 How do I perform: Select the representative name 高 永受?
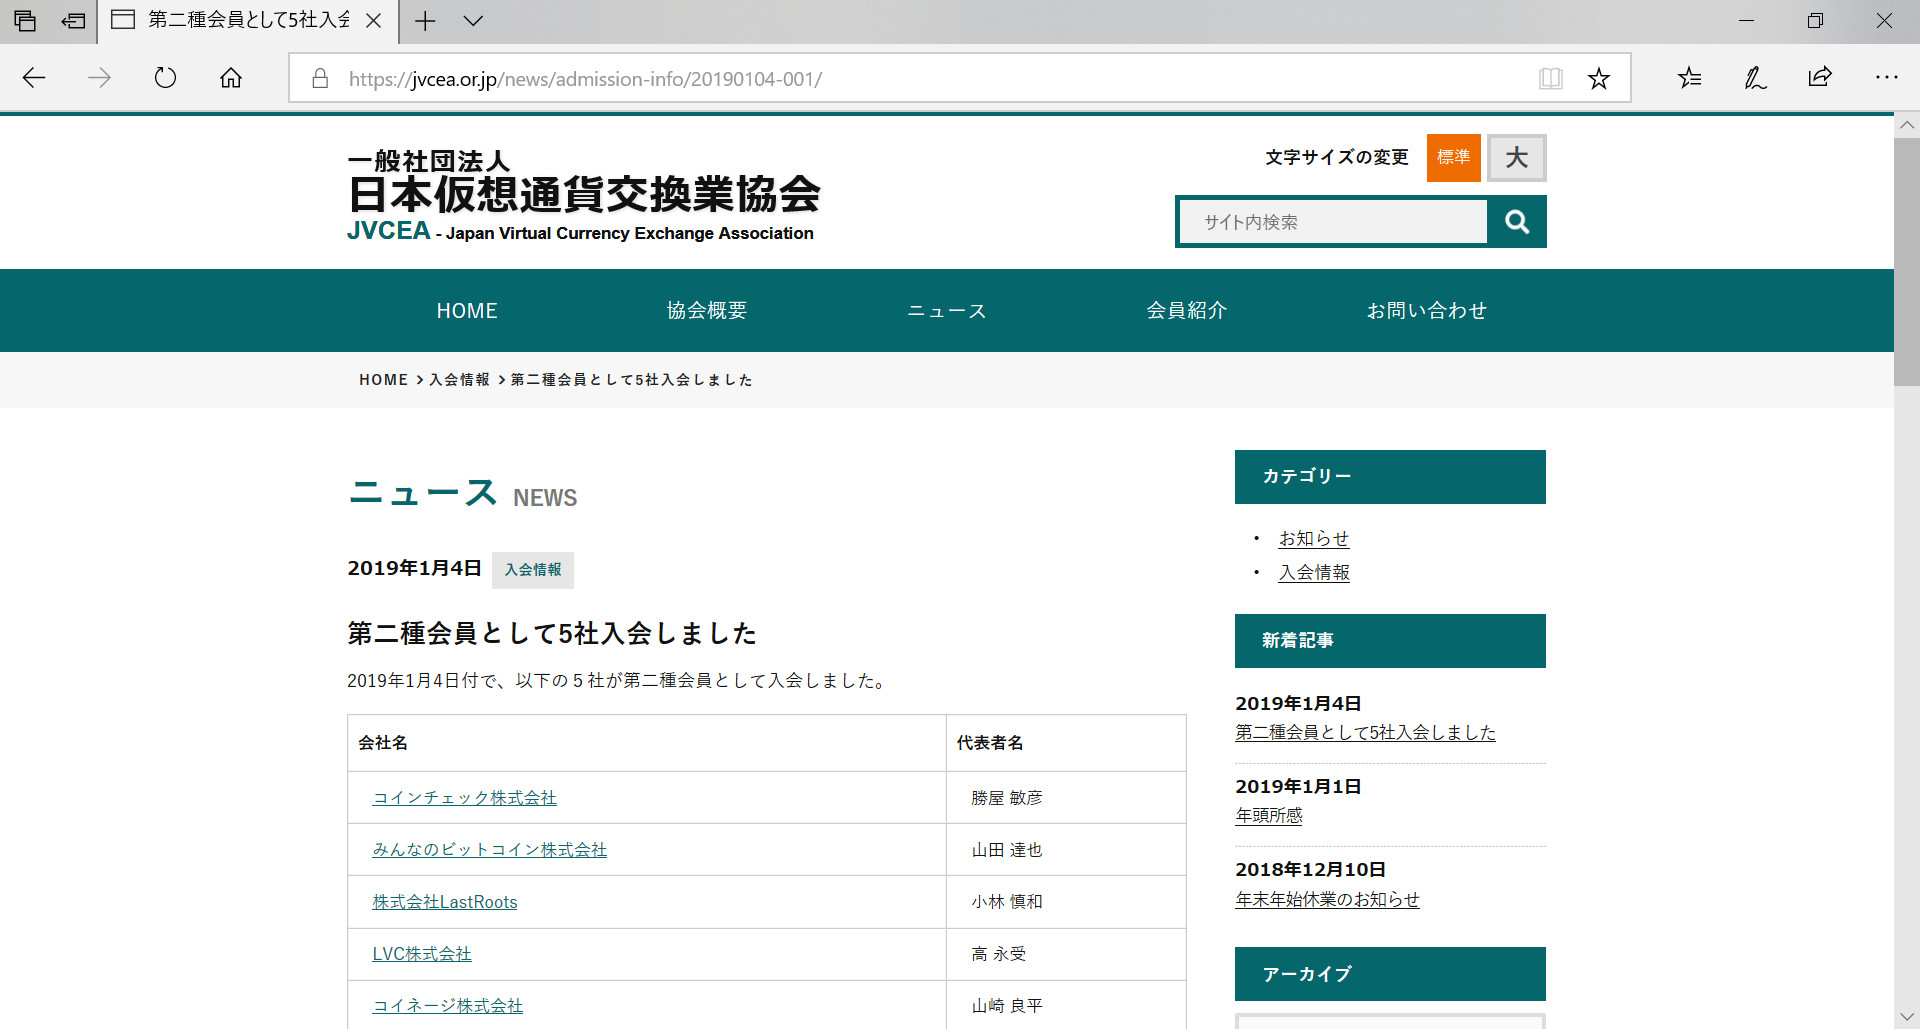pyautogui.click(x=999, y=954)
